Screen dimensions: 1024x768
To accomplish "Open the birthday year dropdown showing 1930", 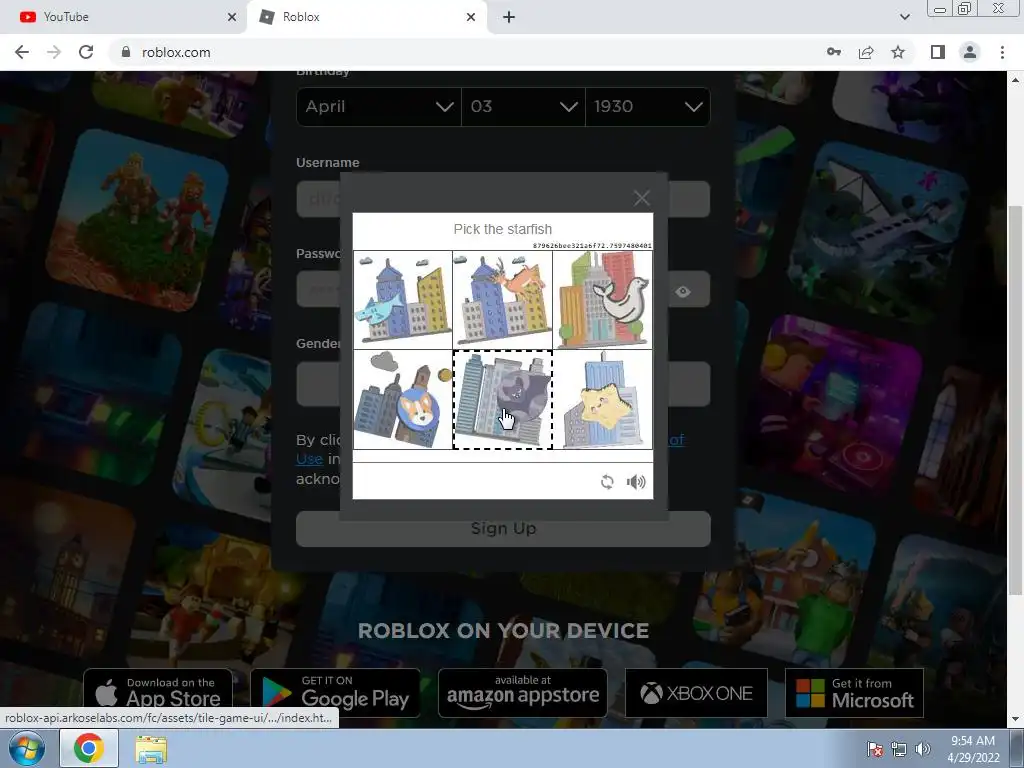I will pos(648,106).
